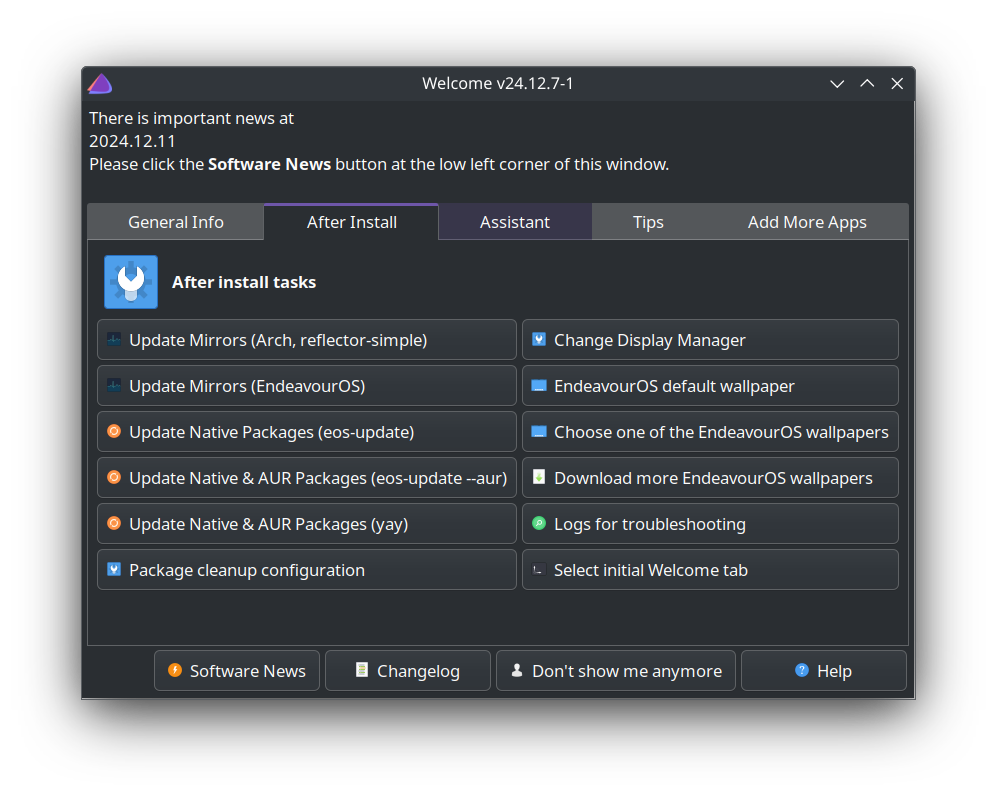Click the blue Help question mark icon

(x=801, y=671)
